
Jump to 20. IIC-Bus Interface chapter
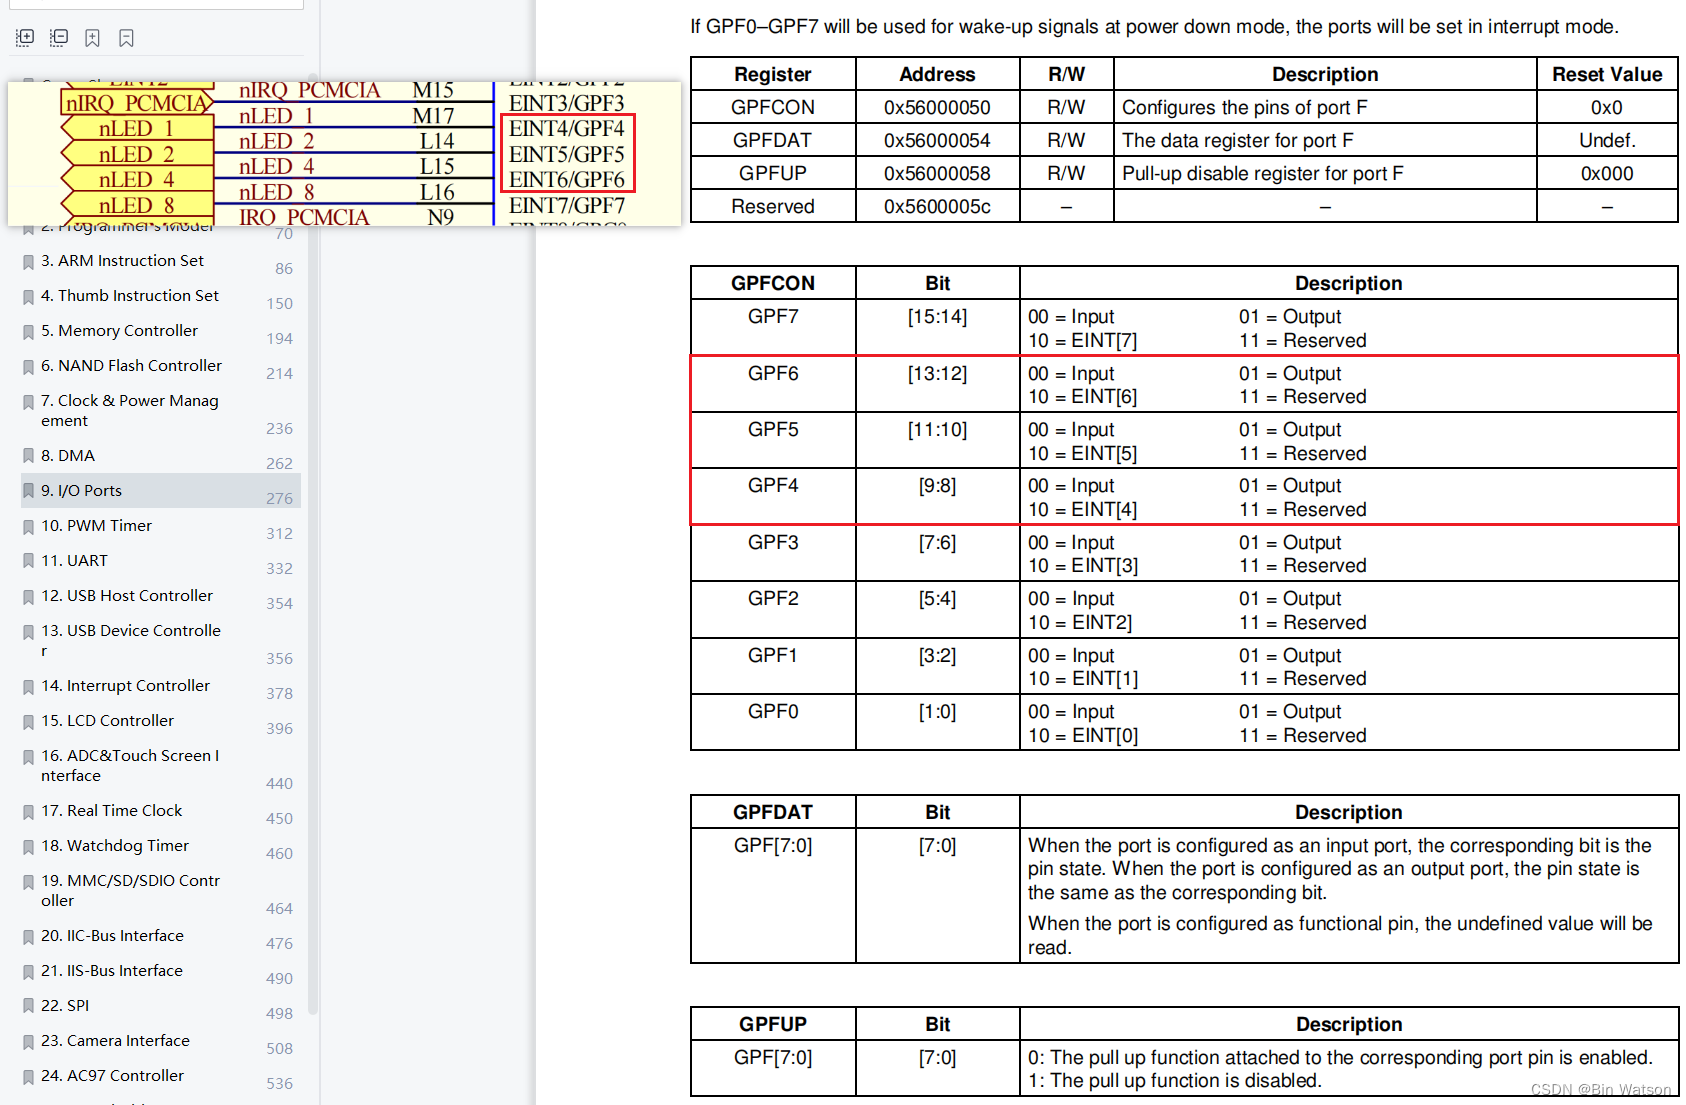[x=112, y=935]
